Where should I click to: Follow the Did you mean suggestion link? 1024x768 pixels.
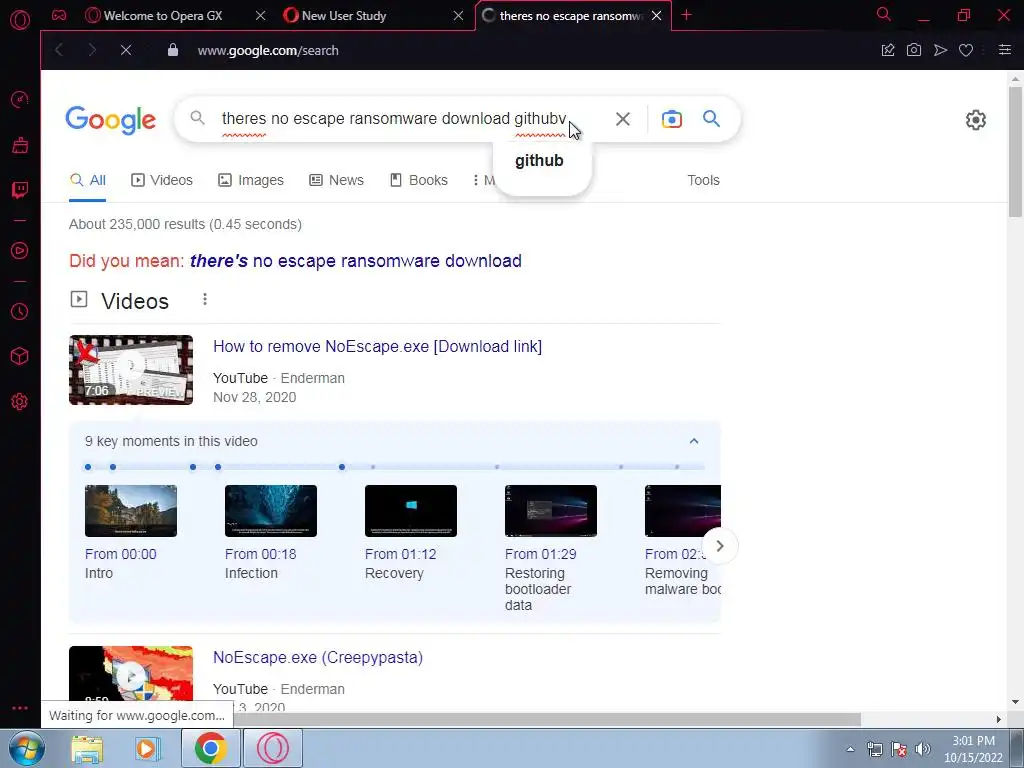[356, 261]
